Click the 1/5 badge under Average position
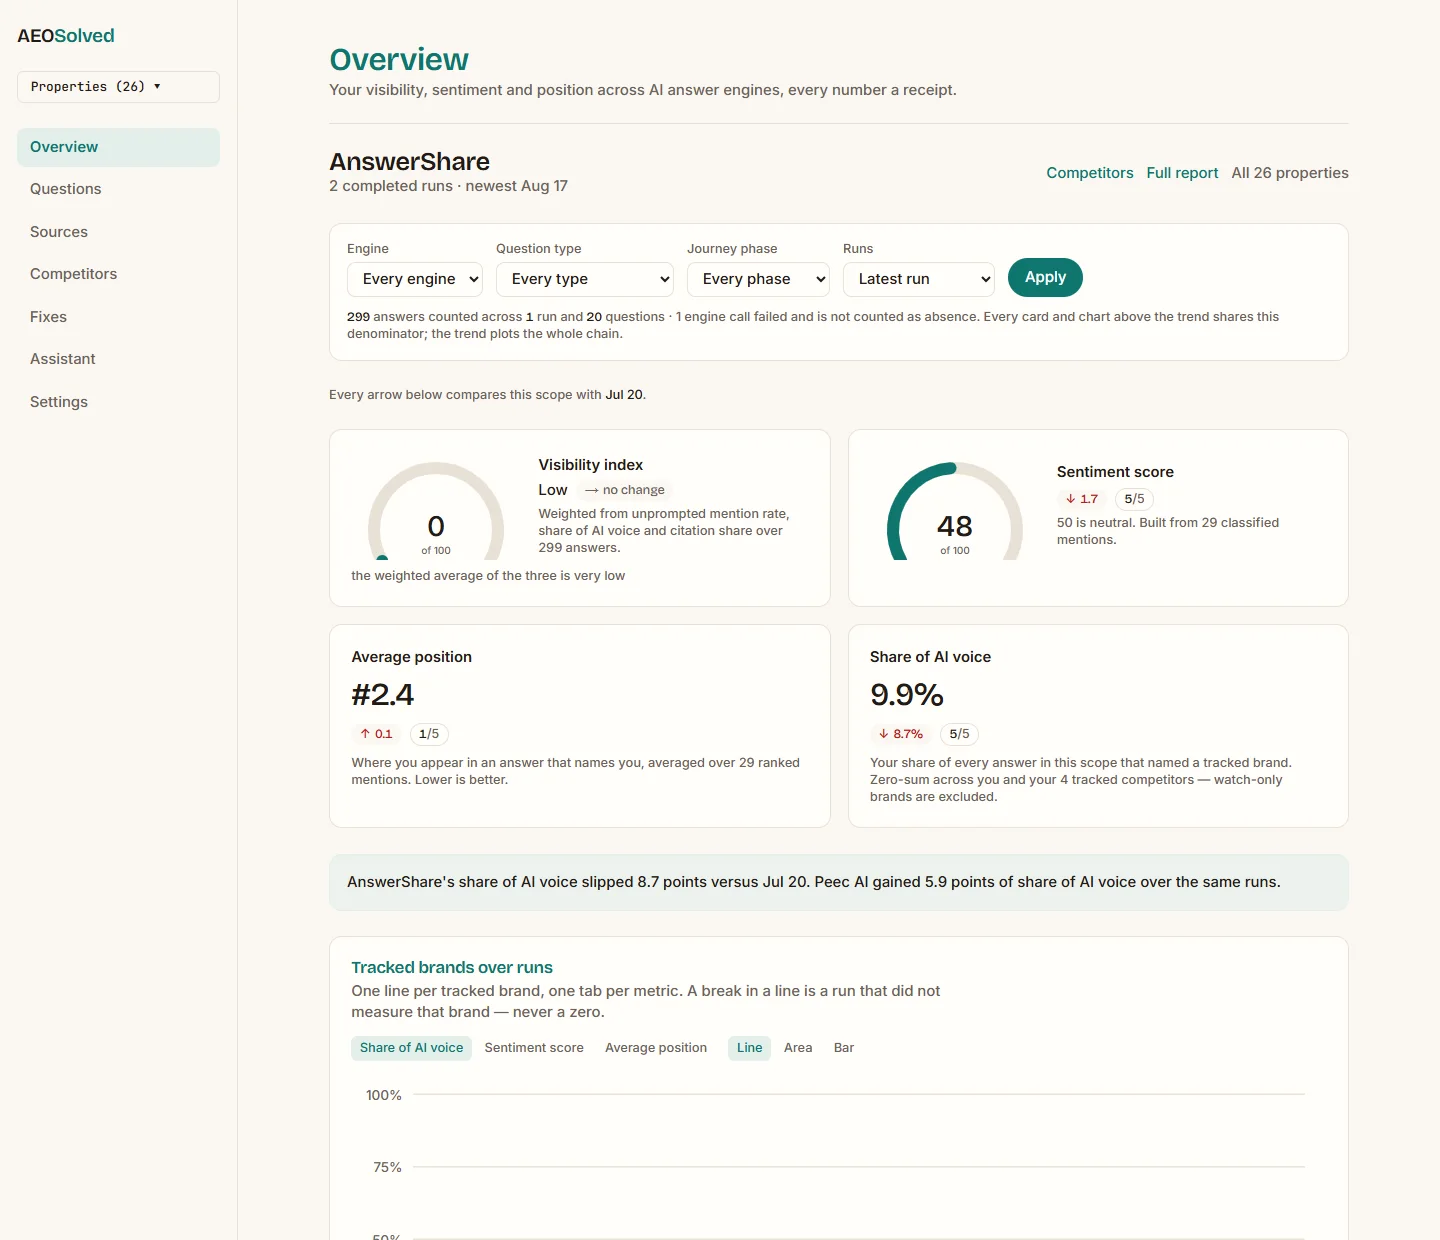Screen dimensions: 1440x1240 429,734
